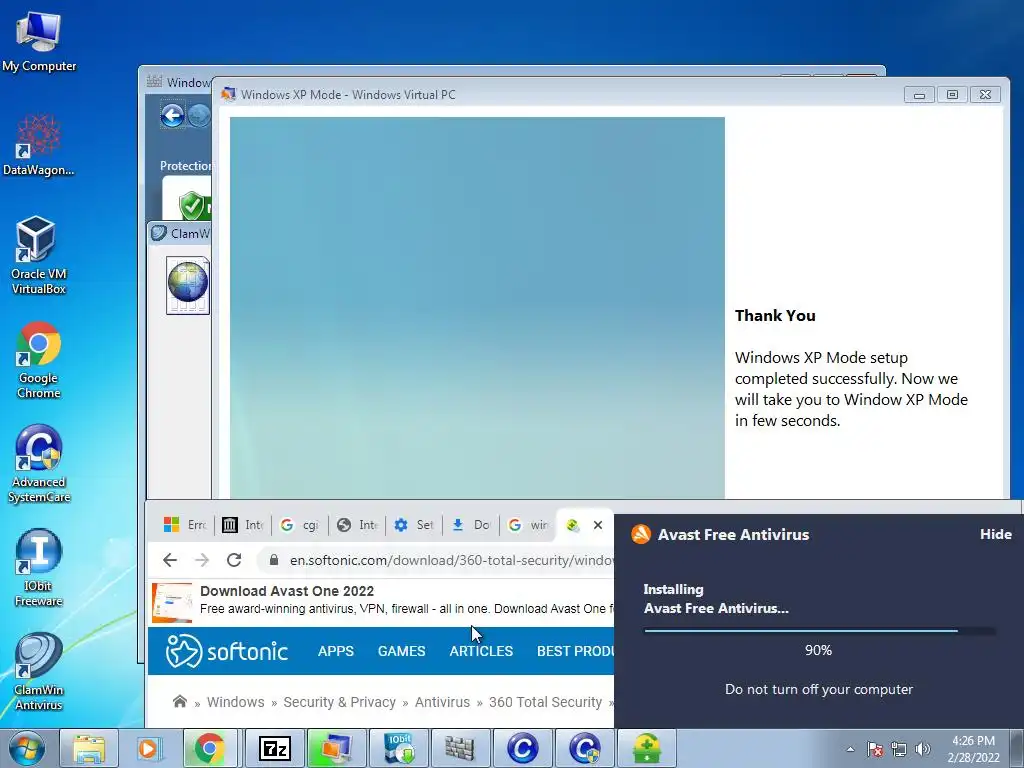This screenshot has height=768, width=1024.
Task: Open the Antivirus breadcrumb link
Action: click(x=442, y=702)
